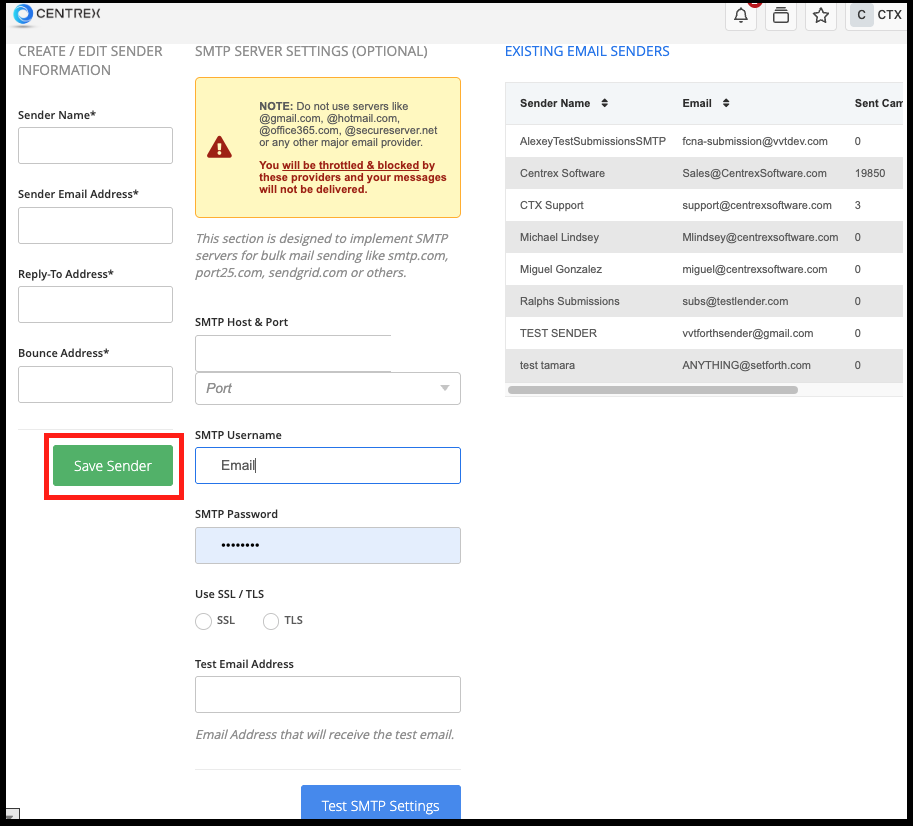
Task: Focus the Bounce Address field
Action: tap(95, 384)
